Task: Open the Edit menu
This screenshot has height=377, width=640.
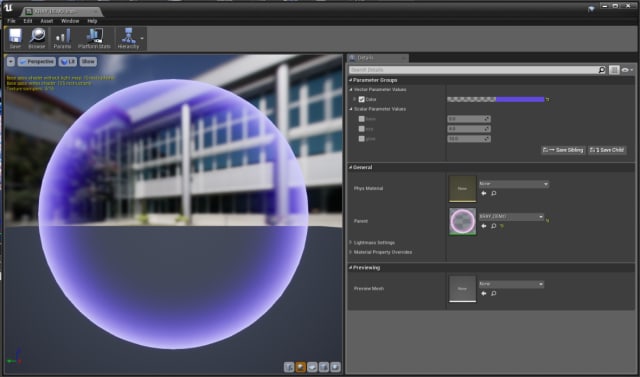Action: point(27,21)
